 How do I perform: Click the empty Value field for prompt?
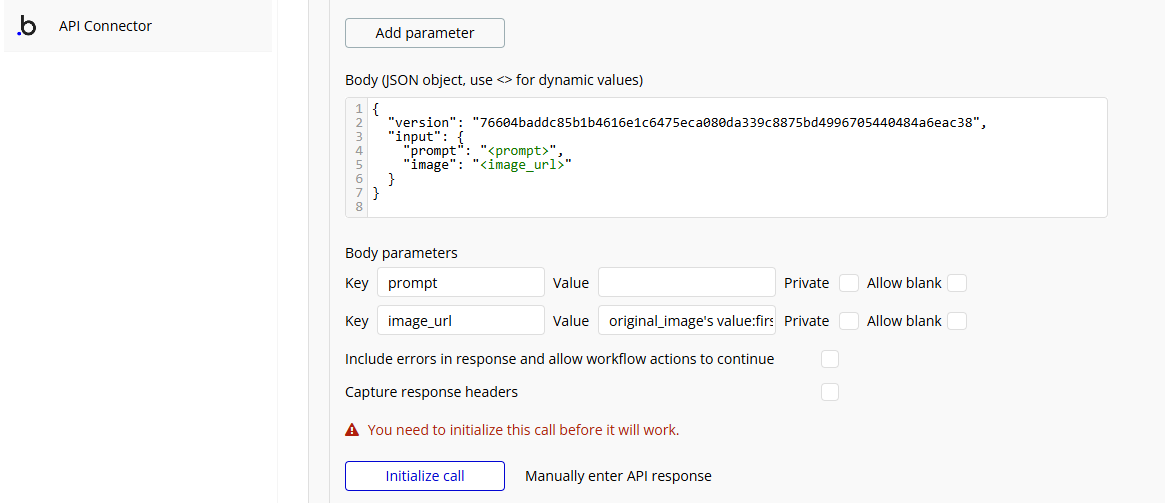(x=686, y=283)
